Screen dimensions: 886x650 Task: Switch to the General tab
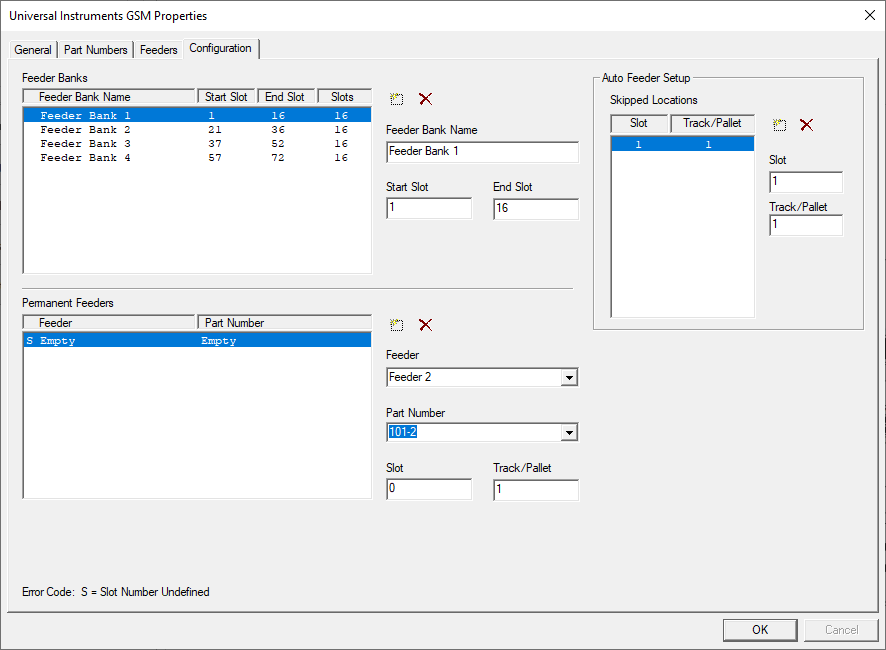pos(33,48)
